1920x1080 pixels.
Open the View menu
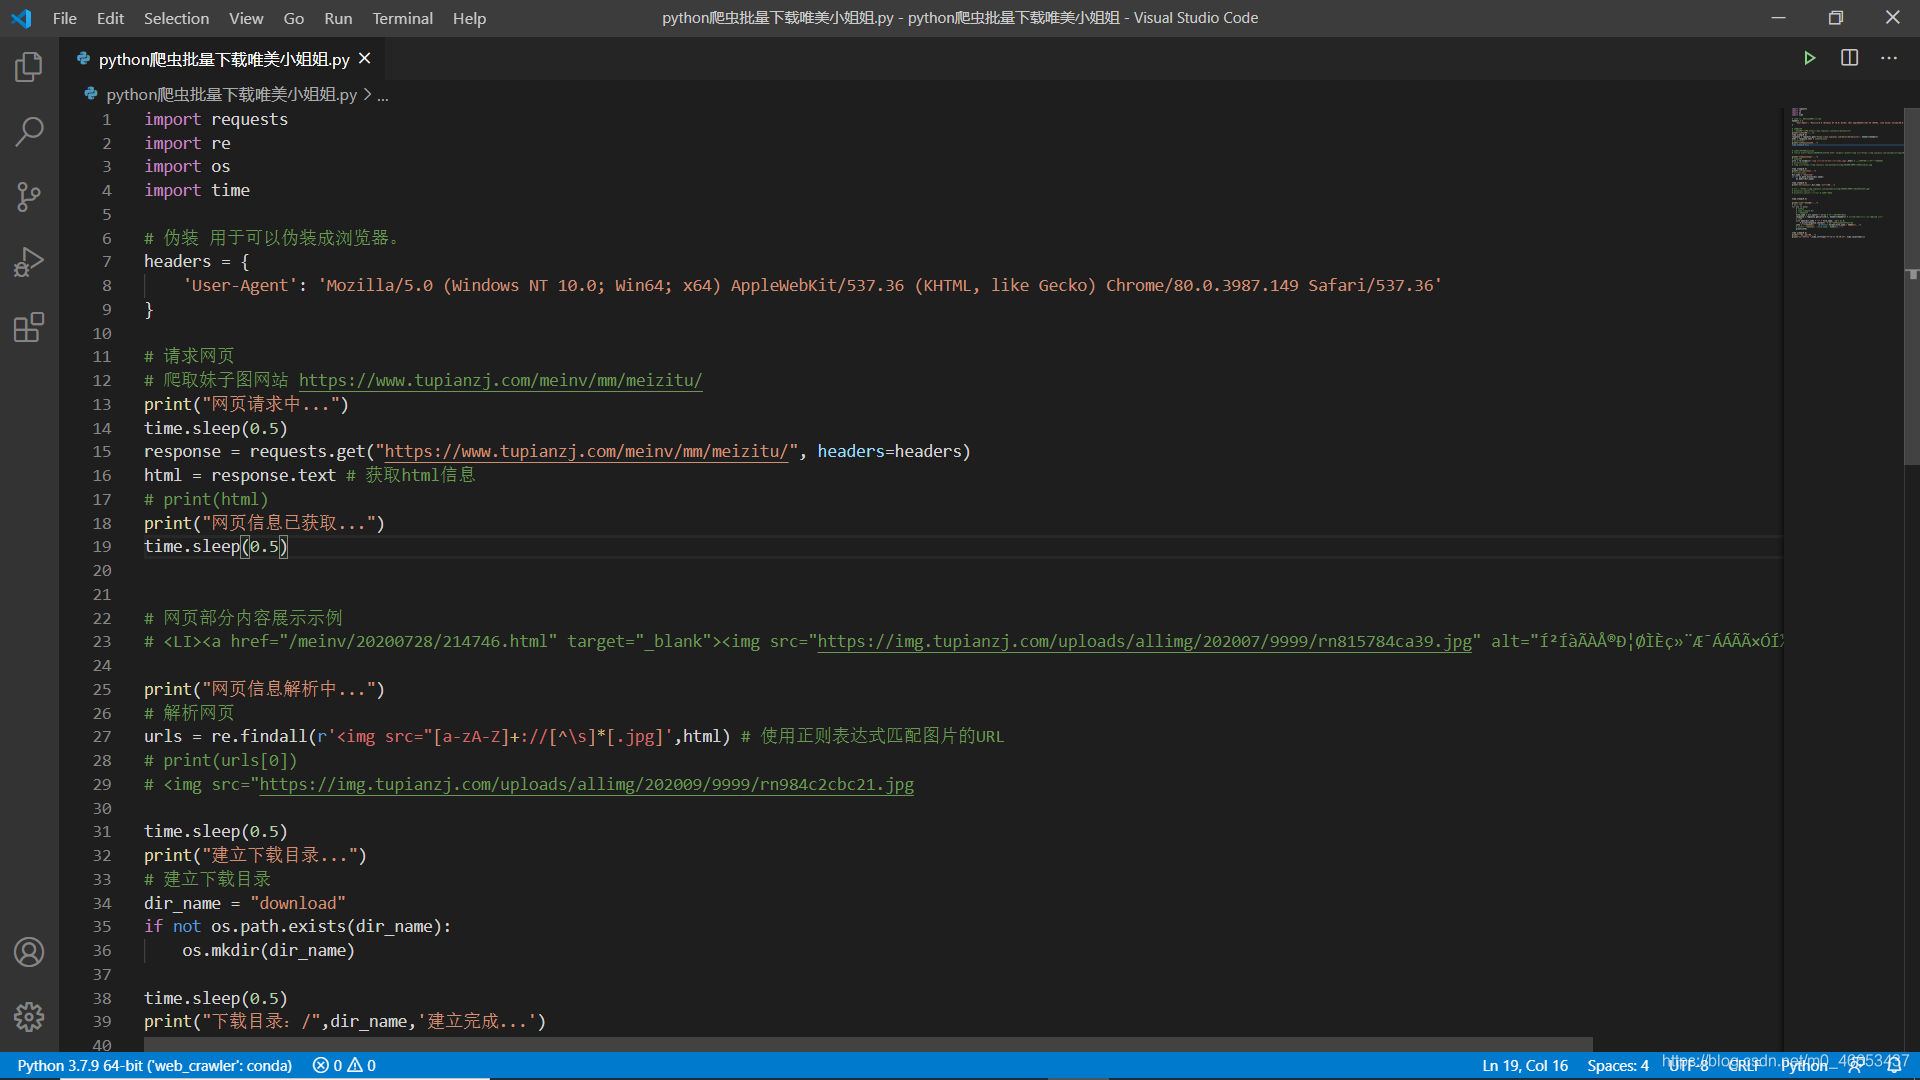tap(246, 18)
